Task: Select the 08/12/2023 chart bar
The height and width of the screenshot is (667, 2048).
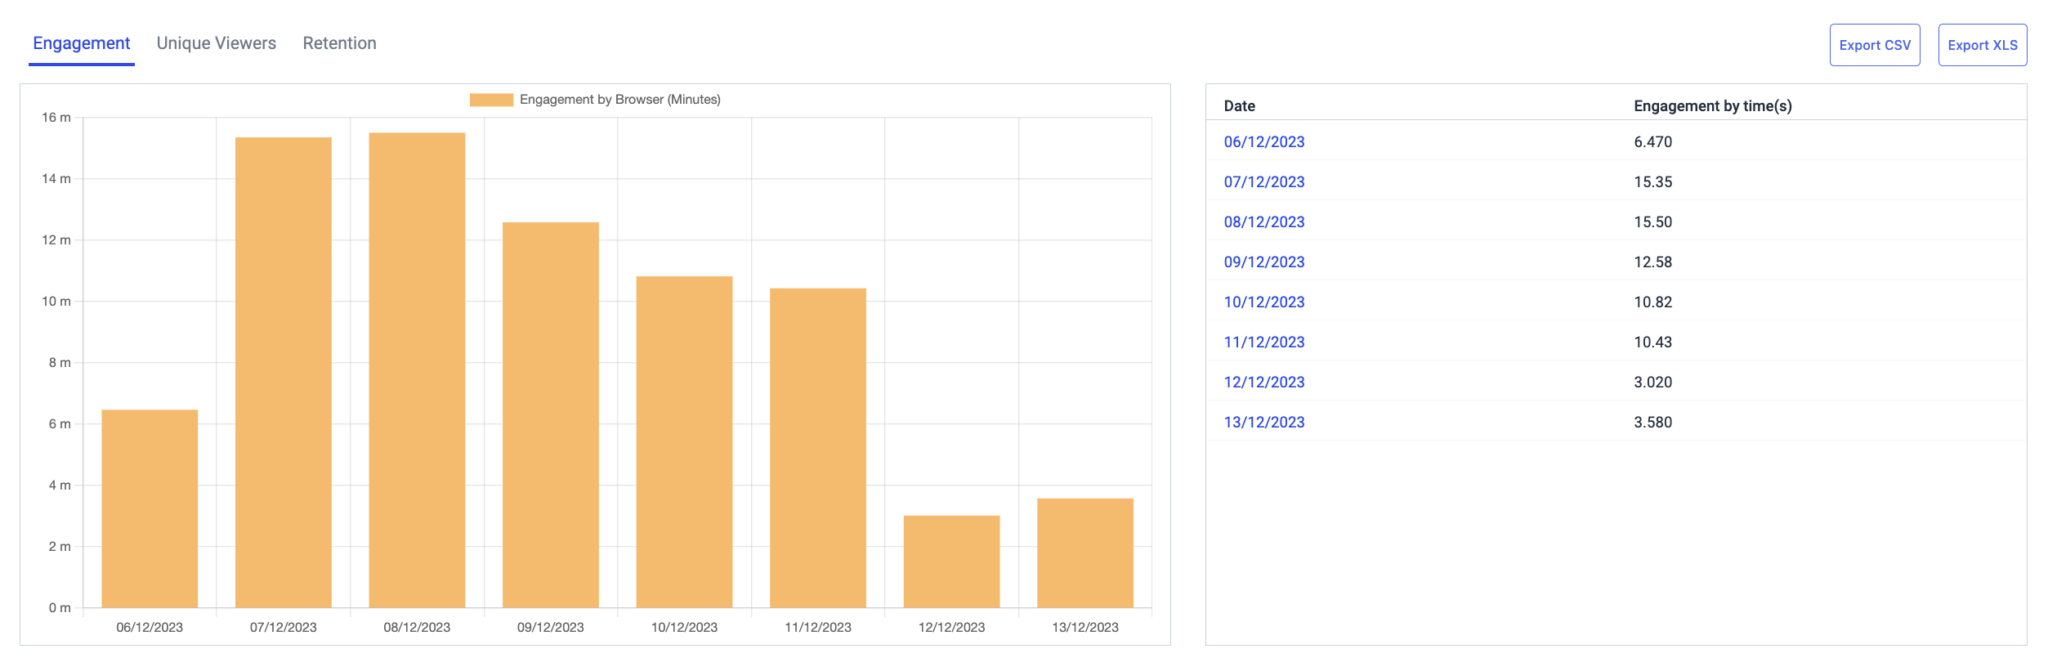Action: pos(417,370)
